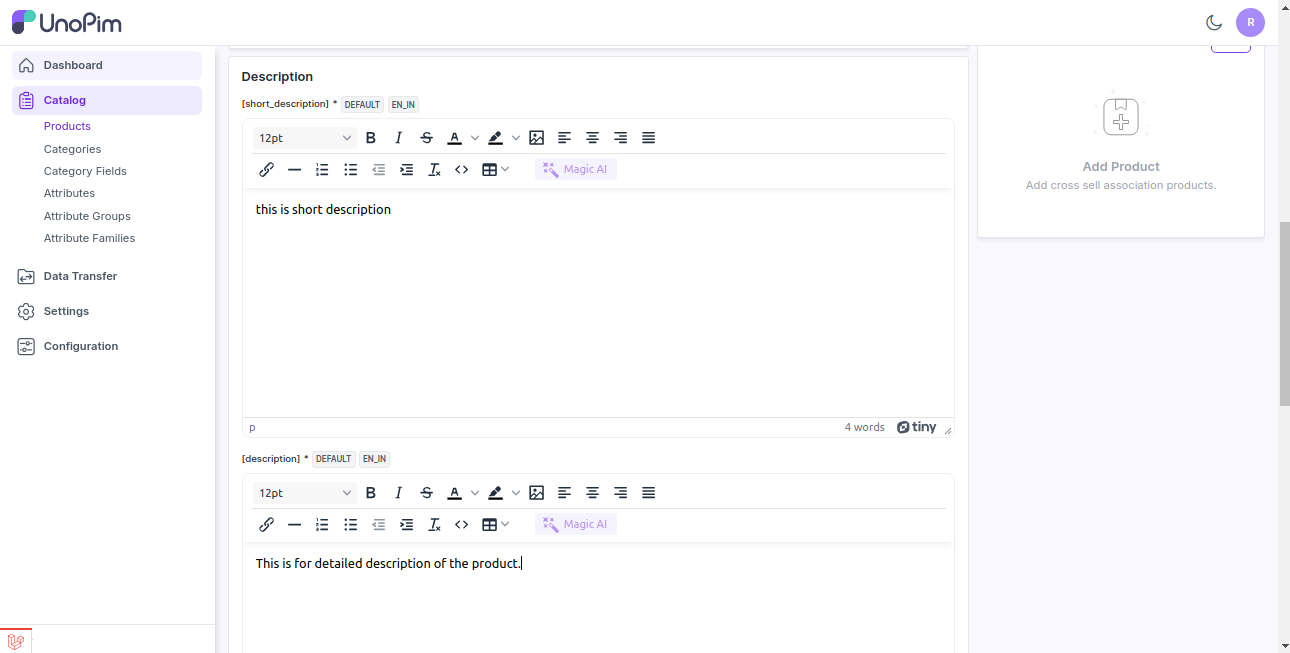Click Magic AI button in short description
The height and width of the screenshot is (653, 1290).
click(x=576, y=170)
